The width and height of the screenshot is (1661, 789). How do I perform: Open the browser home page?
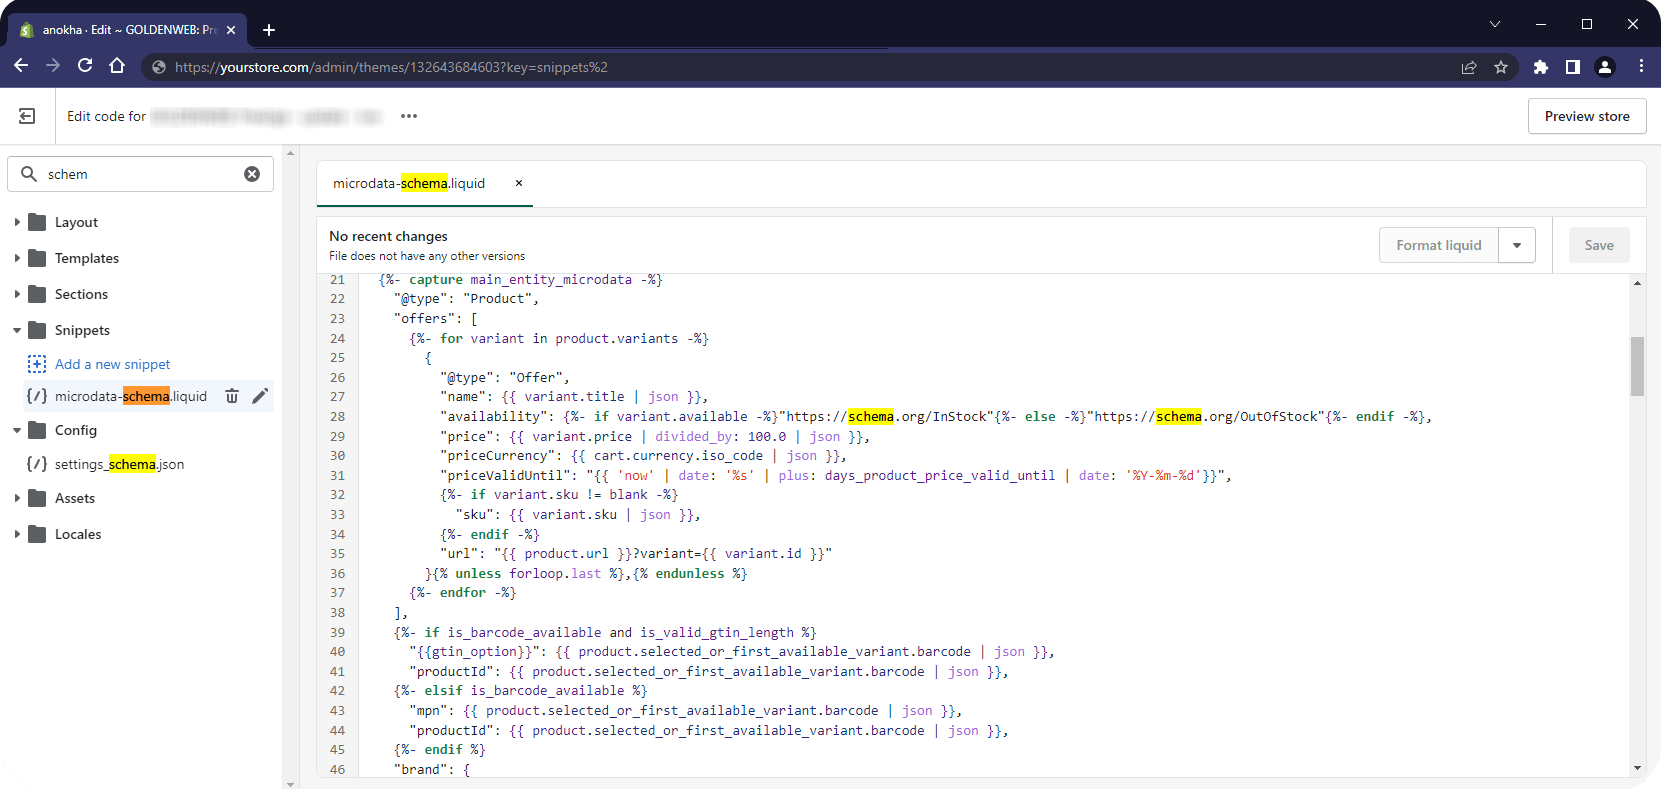[x=117, y=66]
